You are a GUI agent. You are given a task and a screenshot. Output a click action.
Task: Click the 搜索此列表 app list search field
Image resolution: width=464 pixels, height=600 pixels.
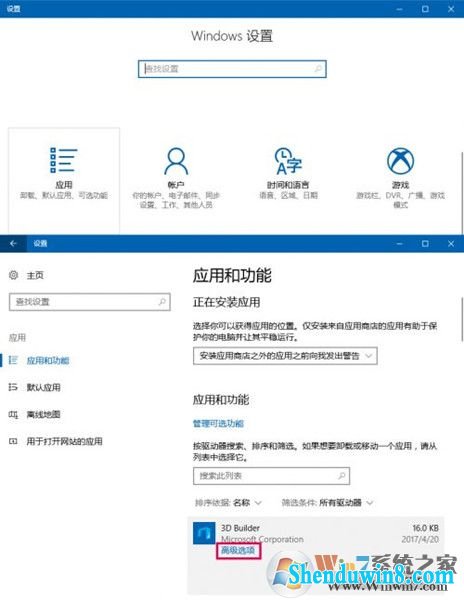tap(271, 476)
